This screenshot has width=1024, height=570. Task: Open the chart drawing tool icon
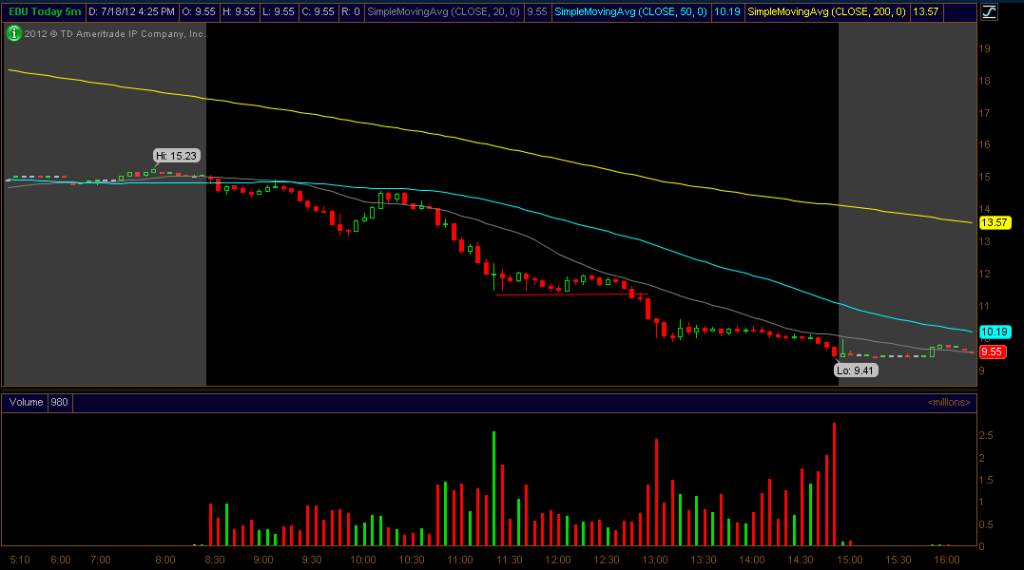989,12
